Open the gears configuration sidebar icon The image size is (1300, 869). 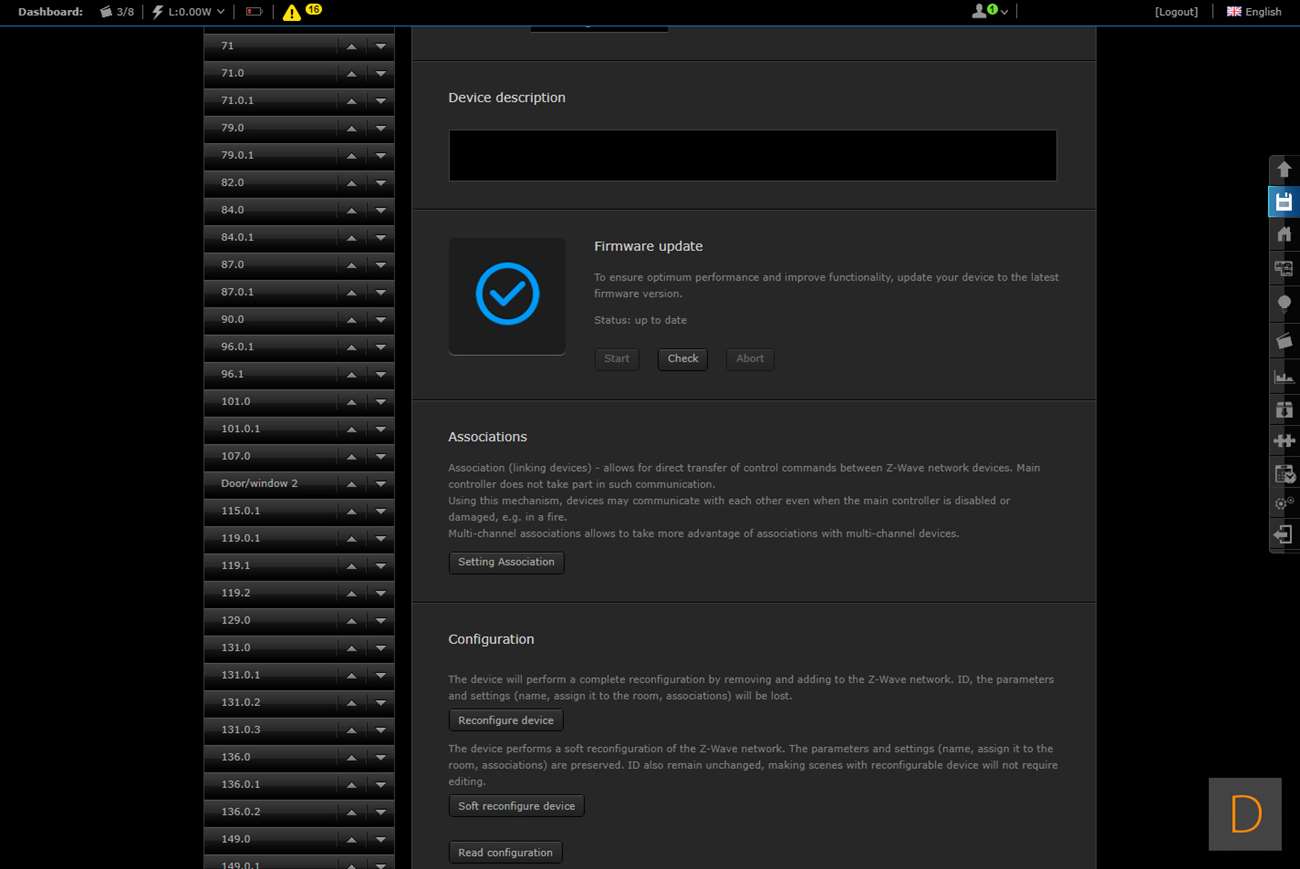coord(1284,504)
